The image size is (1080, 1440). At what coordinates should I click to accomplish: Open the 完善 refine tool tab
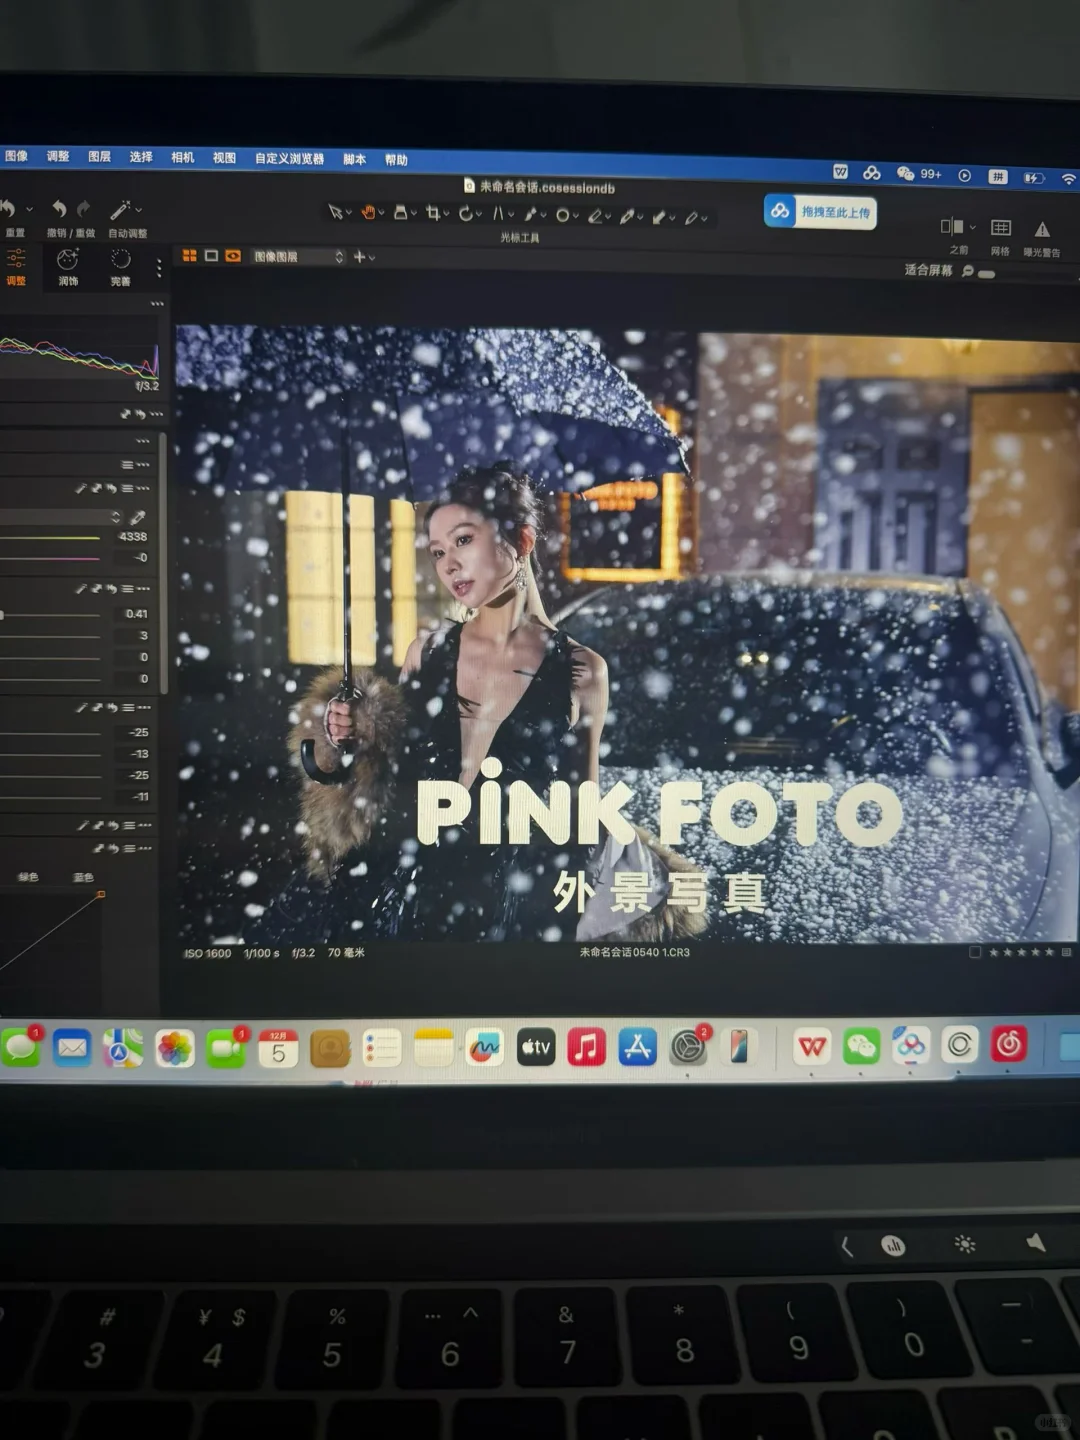120,268
